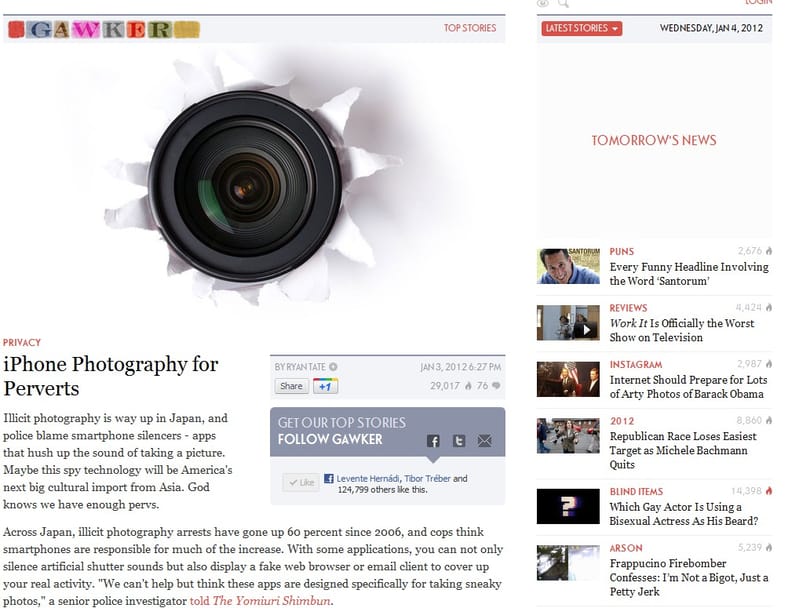Click flame icon beside 2,987
Image resolution: width=810 pixels, height=608 pixels.
(x=769, y=364)
